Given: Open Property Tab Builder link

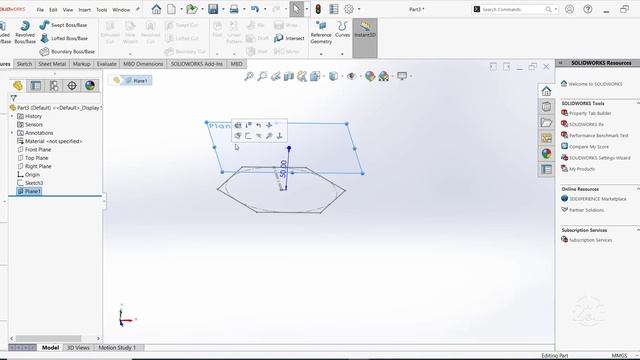Looking at the screenshot, I should [590, 113].
